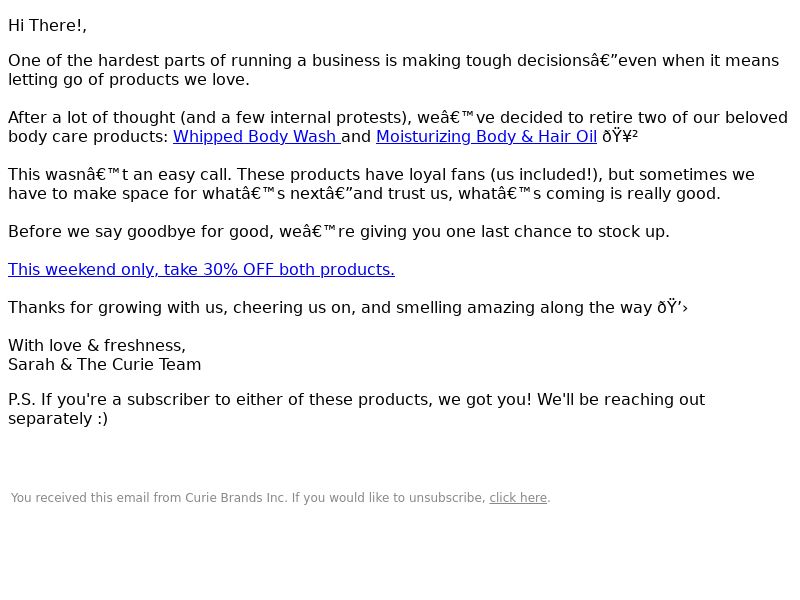This screenshot has width=800, height=600.
Task: Open the Moisturizing Body & Hair Oil link
Action: [x=486, y=137]
